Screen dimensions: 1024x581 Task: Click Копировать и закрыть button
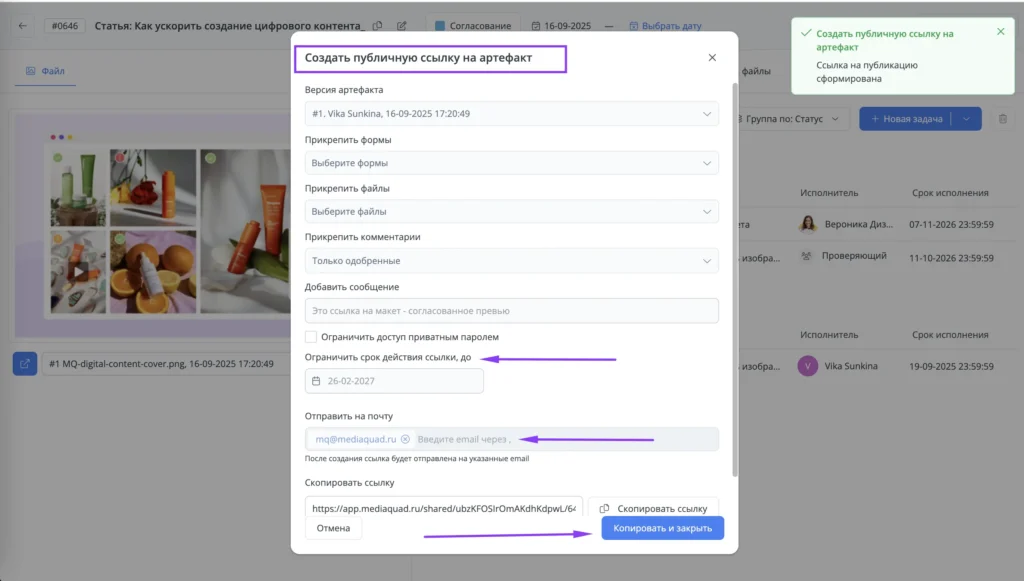pyautogui.click(x=662, y=528)
